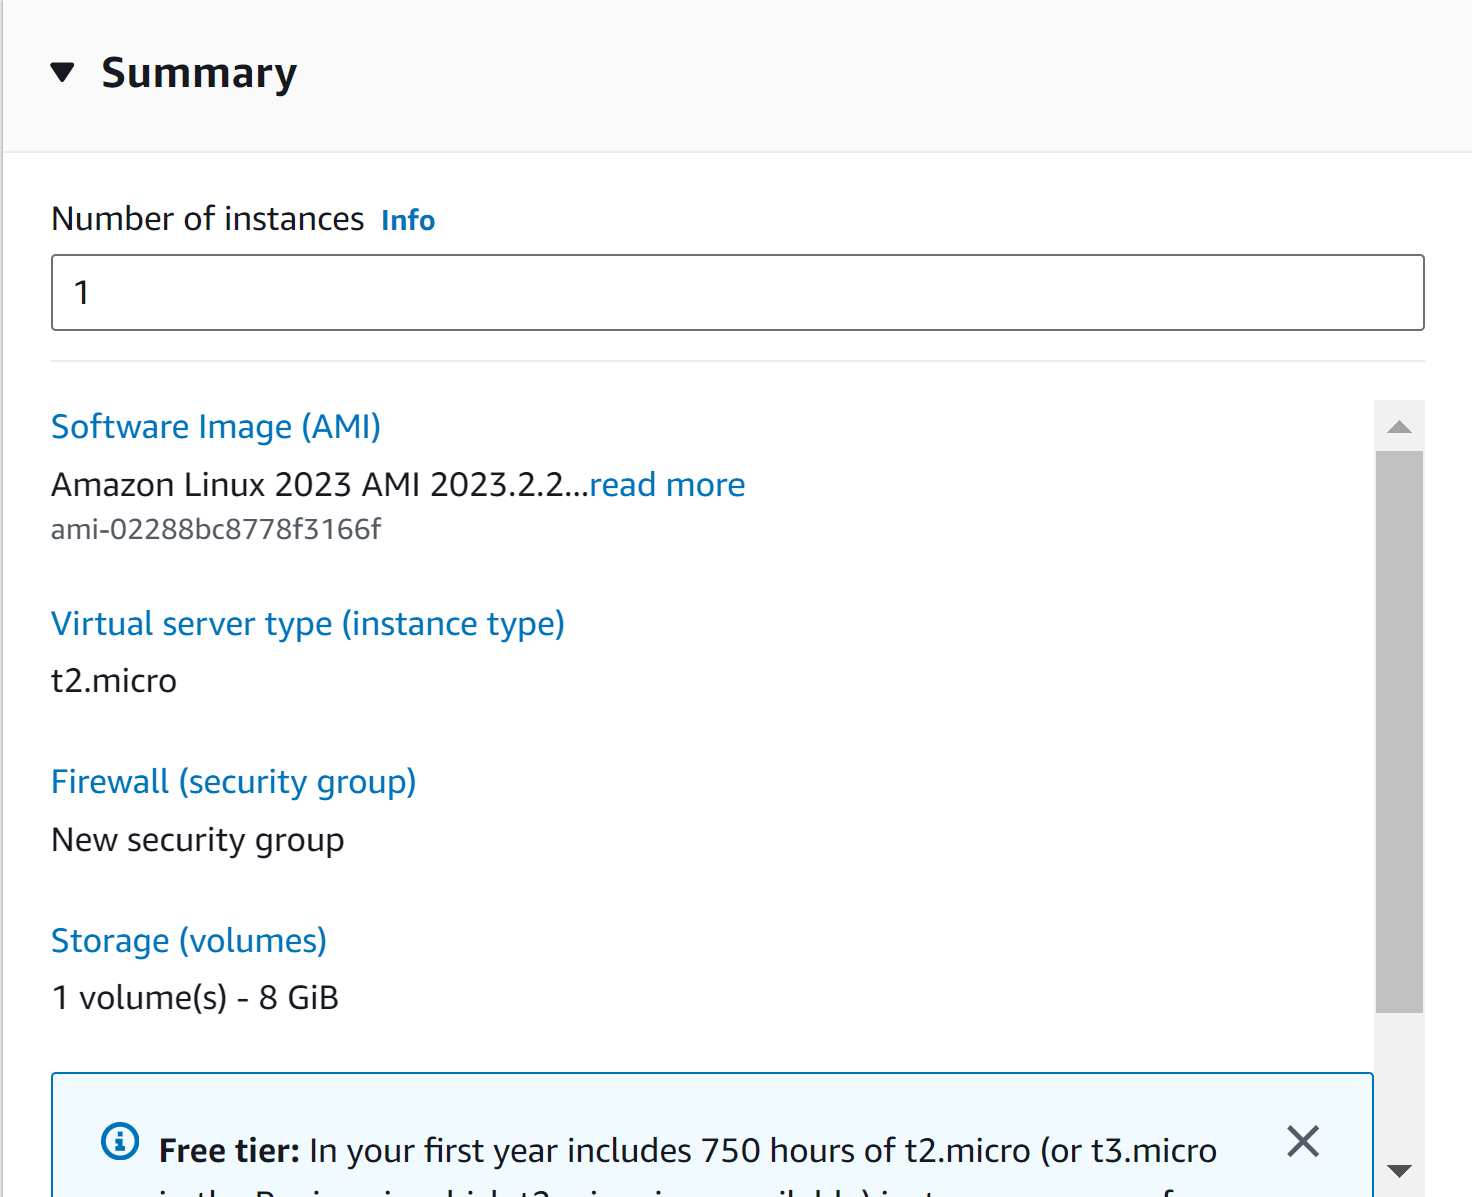Image resolution: width=1473 pixels, height=1197 pixels.
Task: Open the Firewall (security group) link
Action: click(x=234, y=781)
